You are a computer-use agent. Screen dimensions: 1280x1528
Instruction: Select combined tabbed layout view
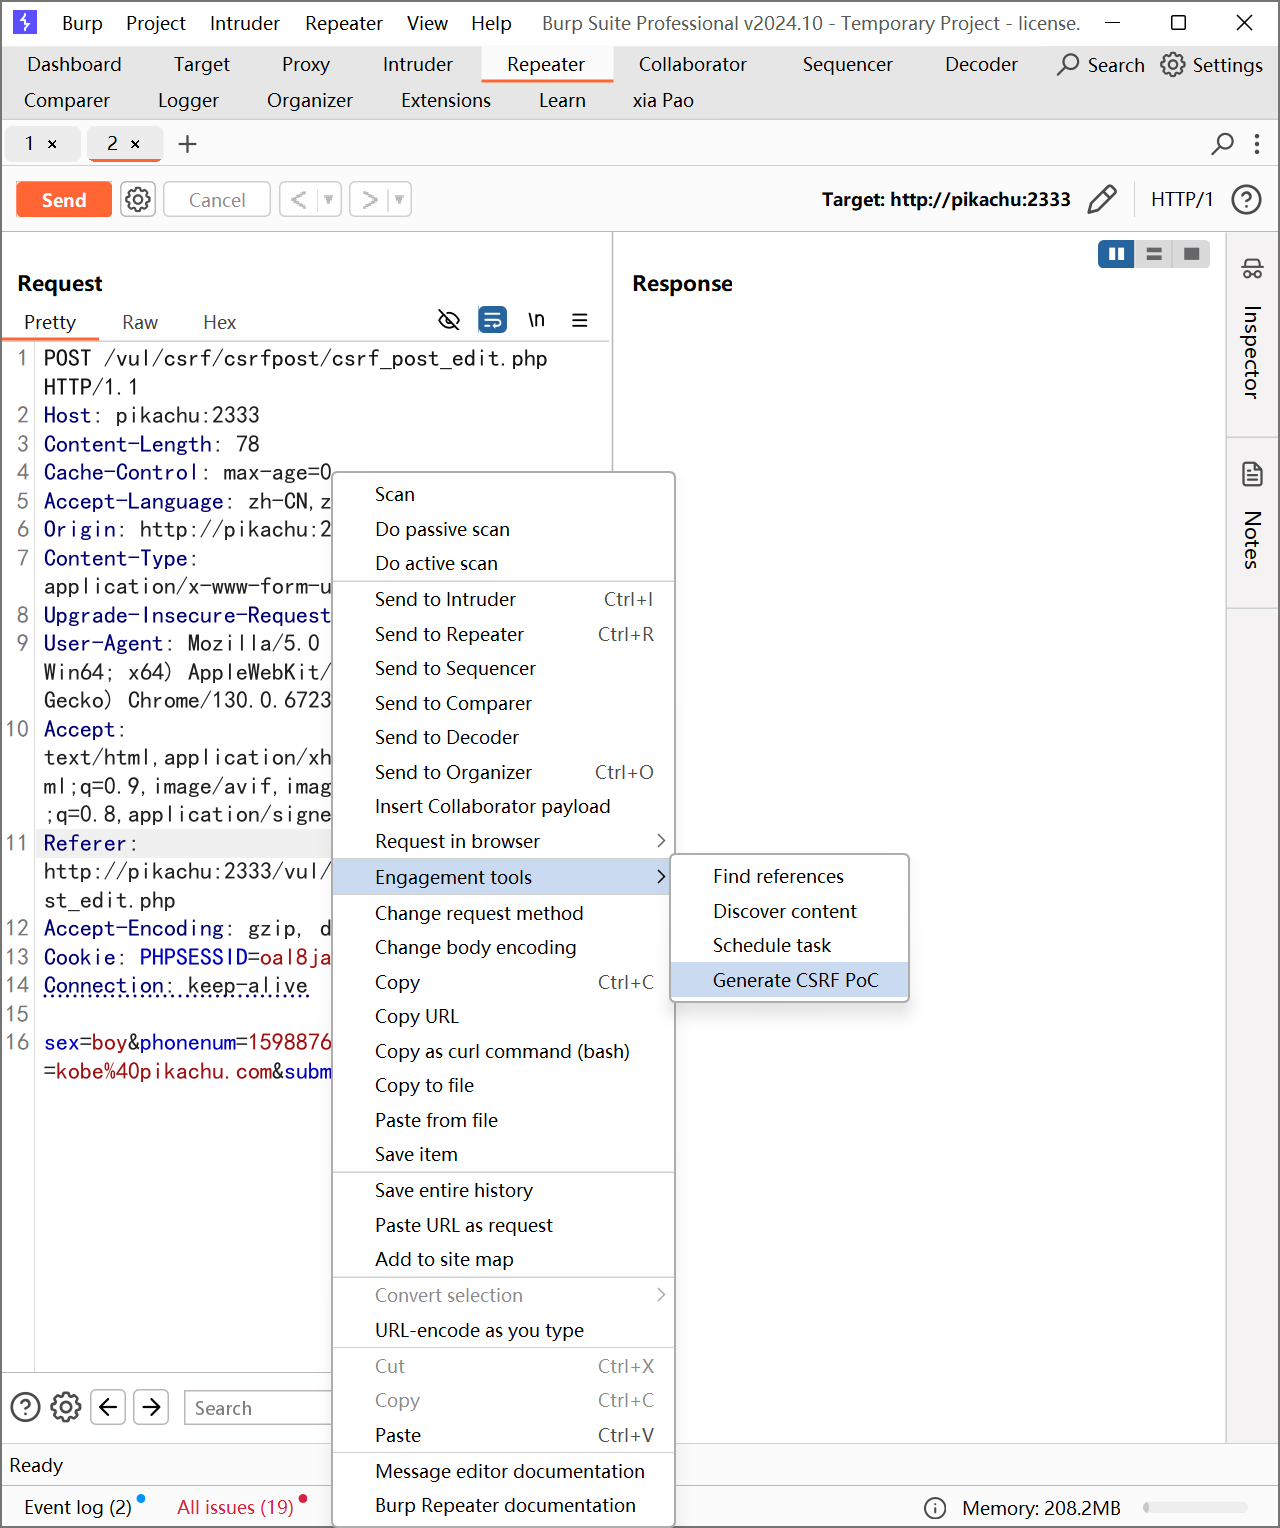tap(1191, 254)
